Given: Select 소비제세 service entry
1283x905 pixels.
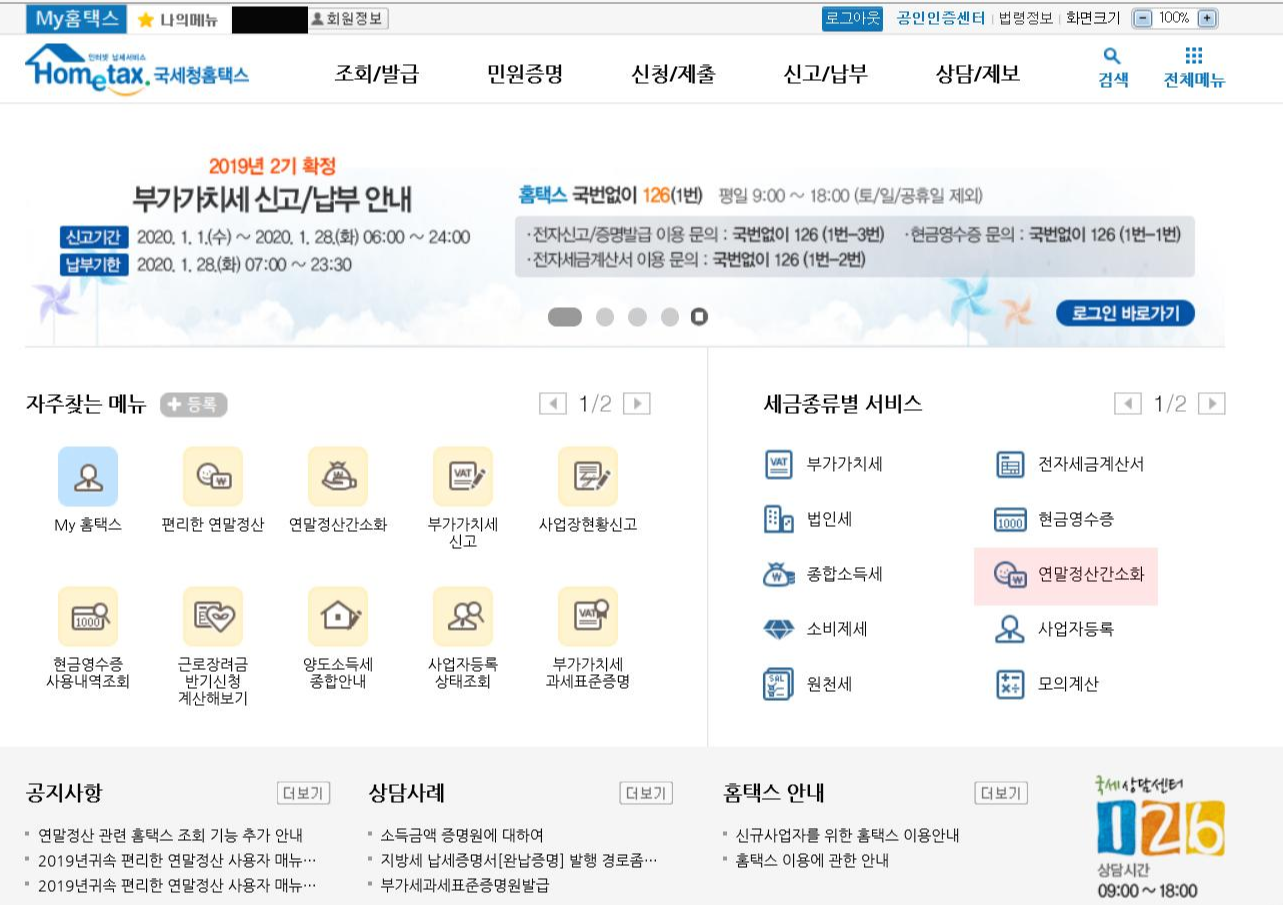Looking at the screenshot, I should 815,629.
